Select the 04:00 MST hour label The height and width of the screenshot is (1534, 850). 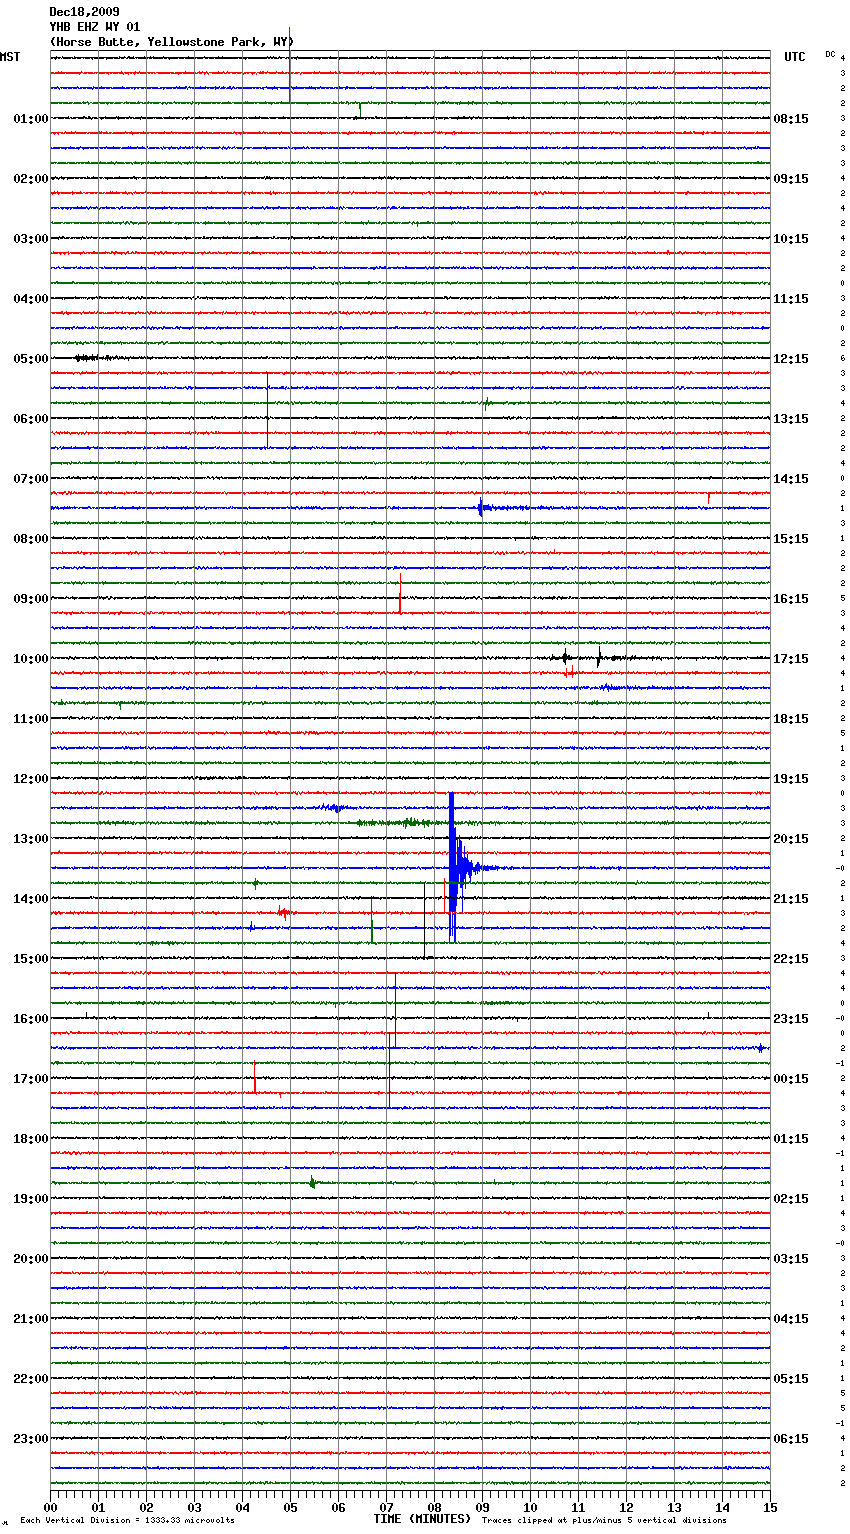tap(30, 299)
